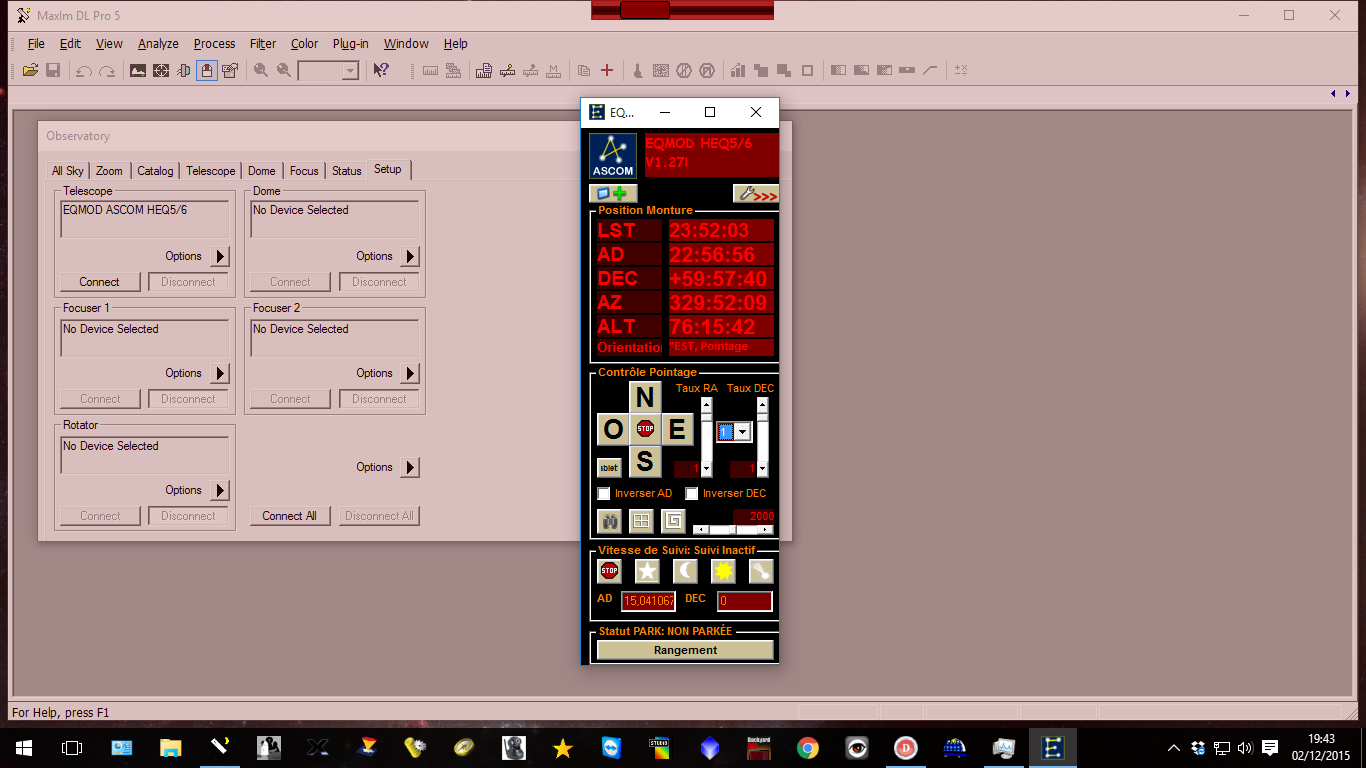Click the EQMOD display mode plus button

point(613,194)
